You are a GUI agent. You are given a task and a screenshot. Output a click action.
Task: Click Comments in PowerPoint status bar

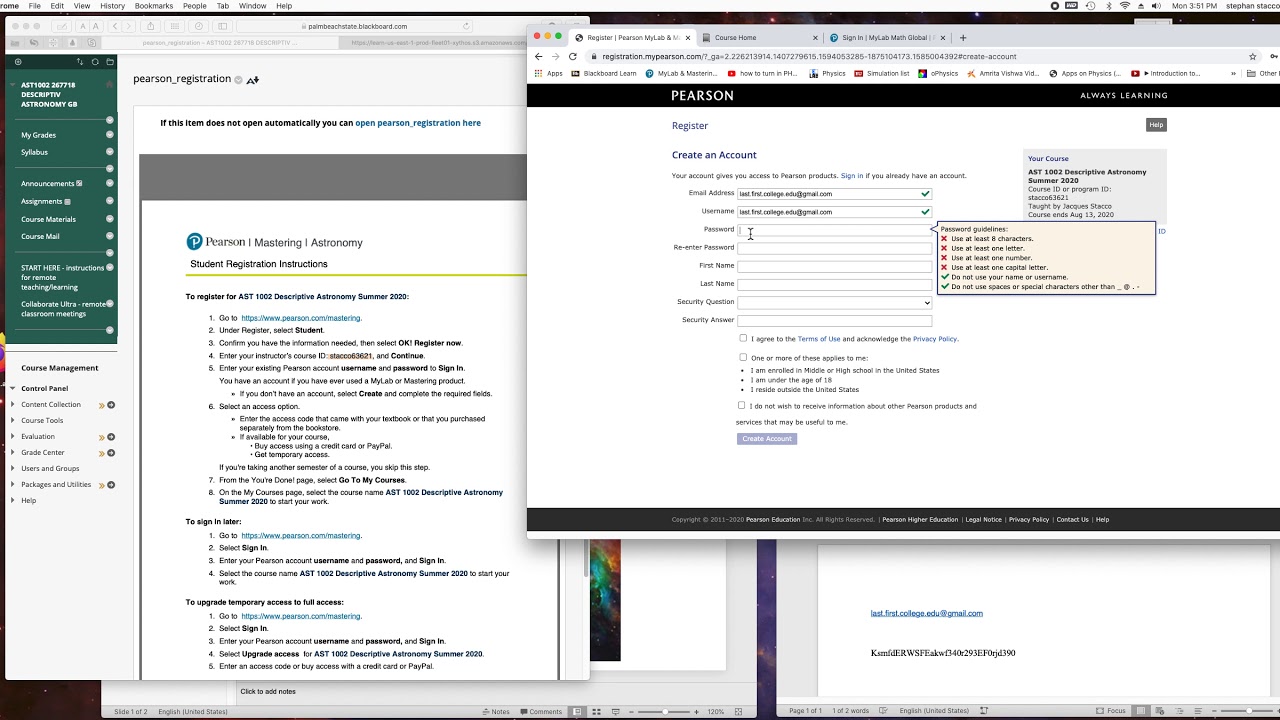(540, 711)
